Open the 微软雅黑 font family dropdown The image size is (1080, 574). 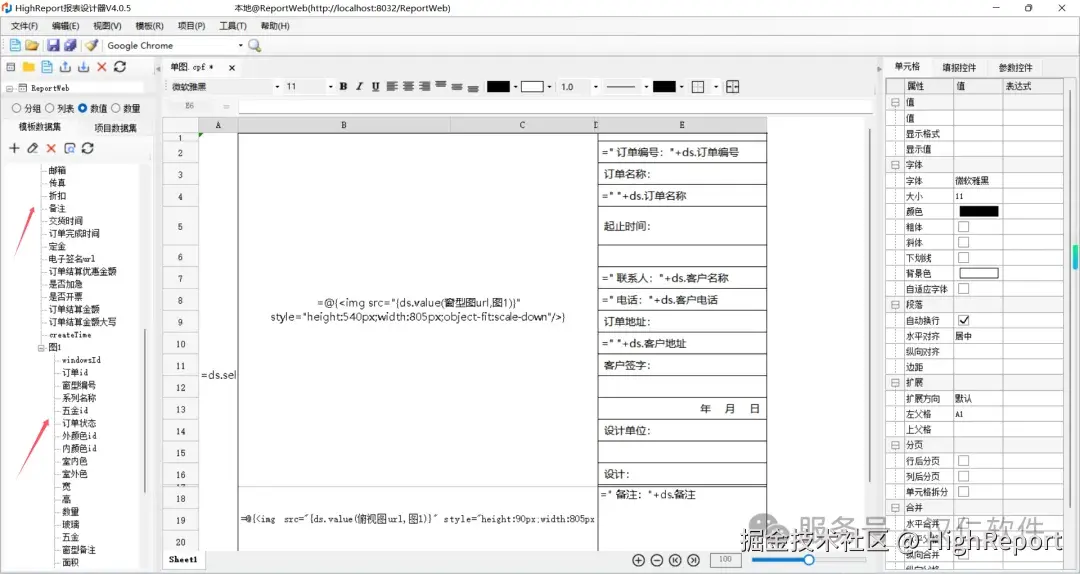pos(277,87)
